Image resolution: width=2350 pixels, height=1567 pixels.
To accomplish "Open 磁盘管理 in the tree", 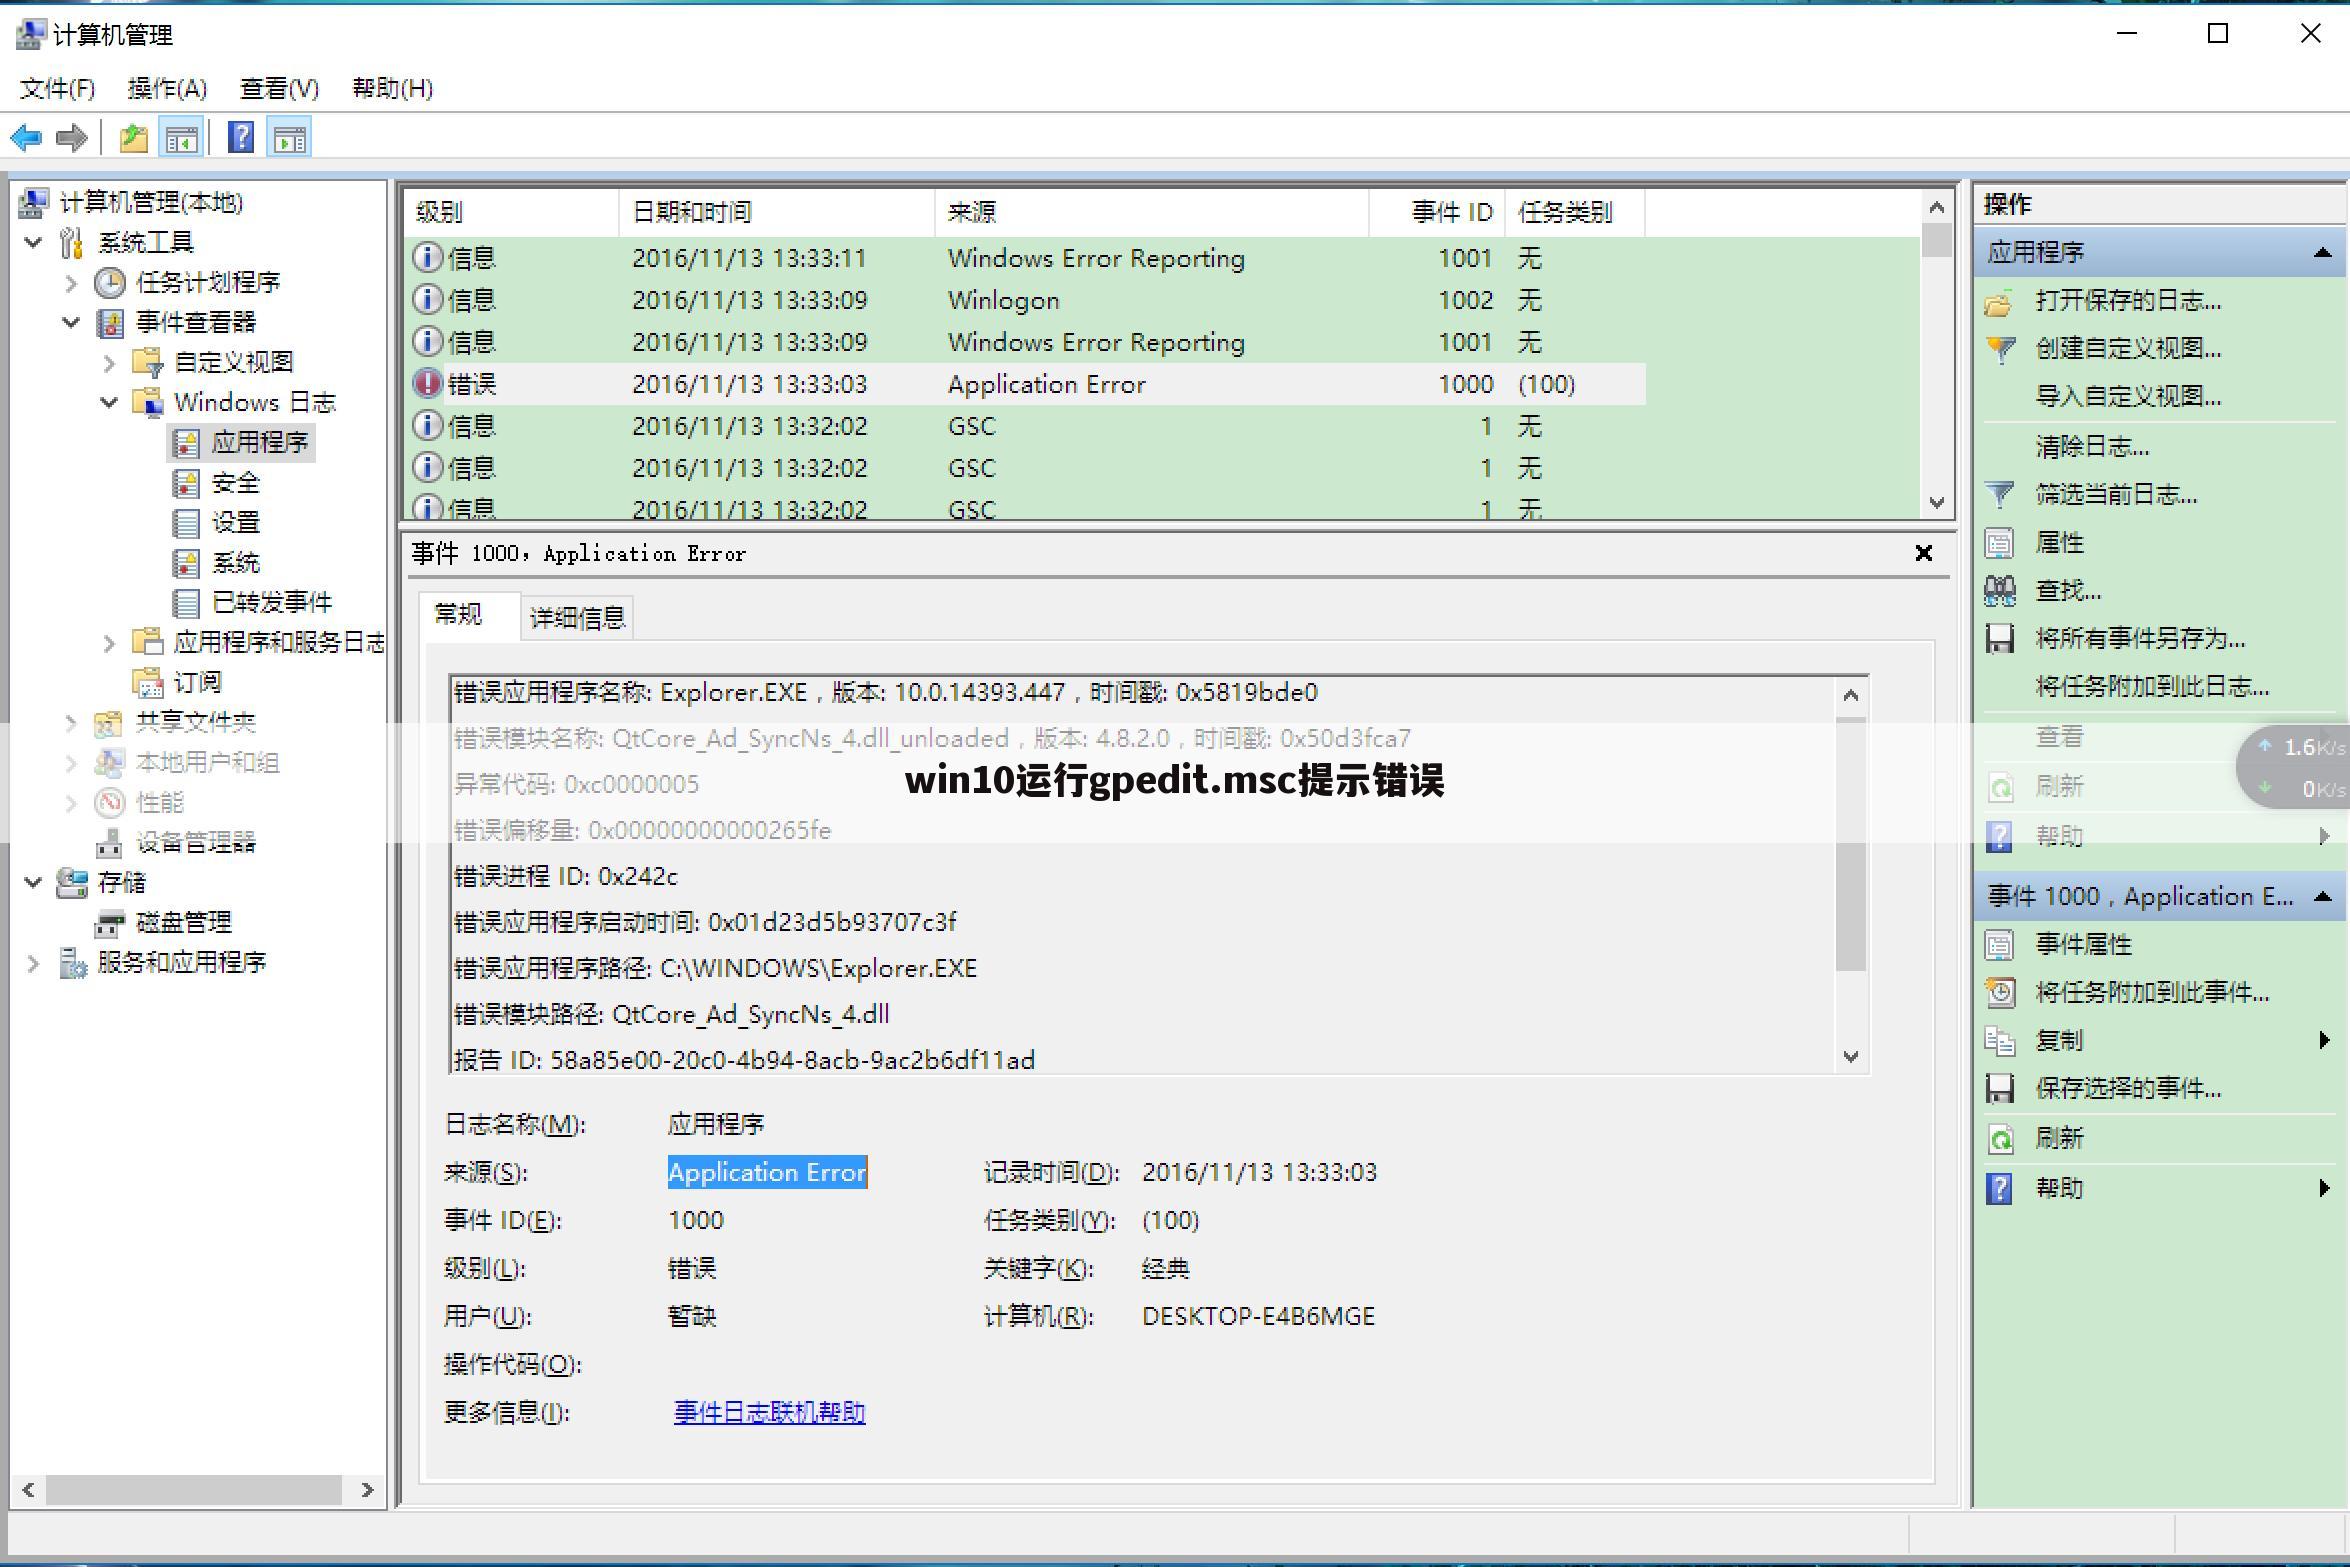I will click(183, 922).
